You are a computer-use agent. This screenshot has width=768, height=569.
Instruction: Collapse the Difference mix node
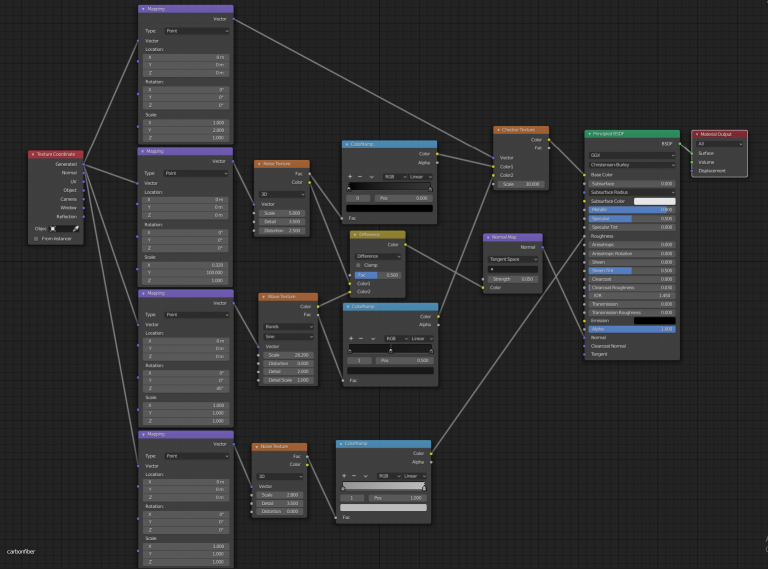pyautogui.click(x=355, y=234)
